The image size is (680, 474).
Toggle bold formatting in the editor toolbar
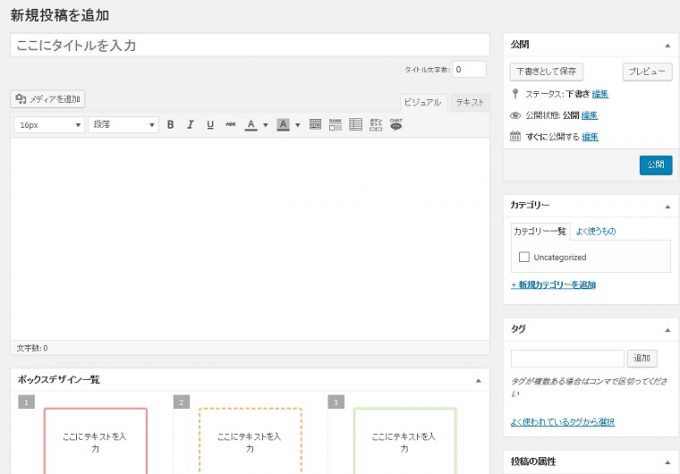(x=170, y=125)
